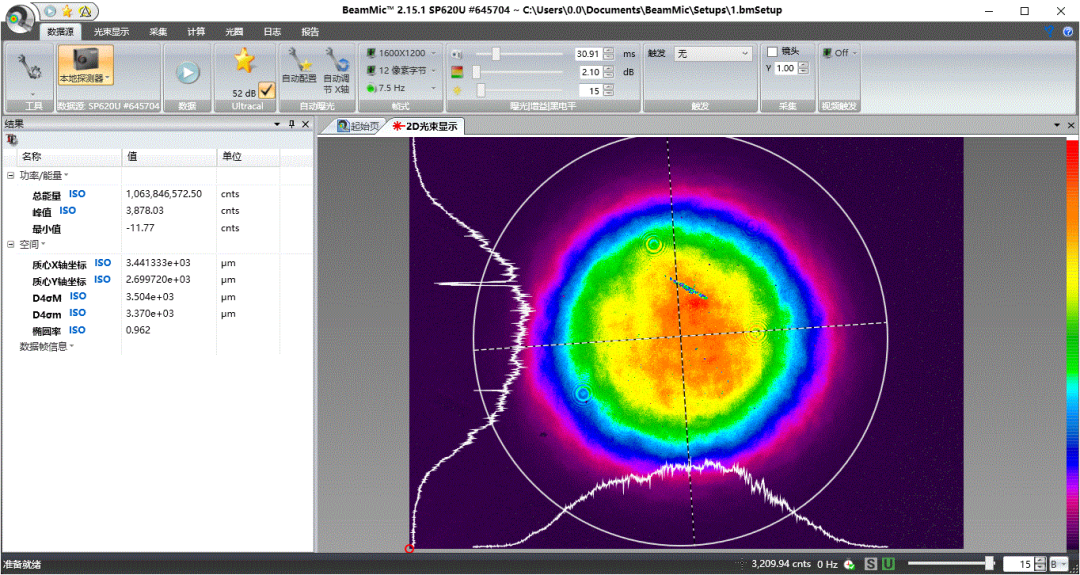Open the 1600X1200 resolution dropdown
Image resolution: width=1080 pixels, height=575 pixels.
tap(402, 53)
